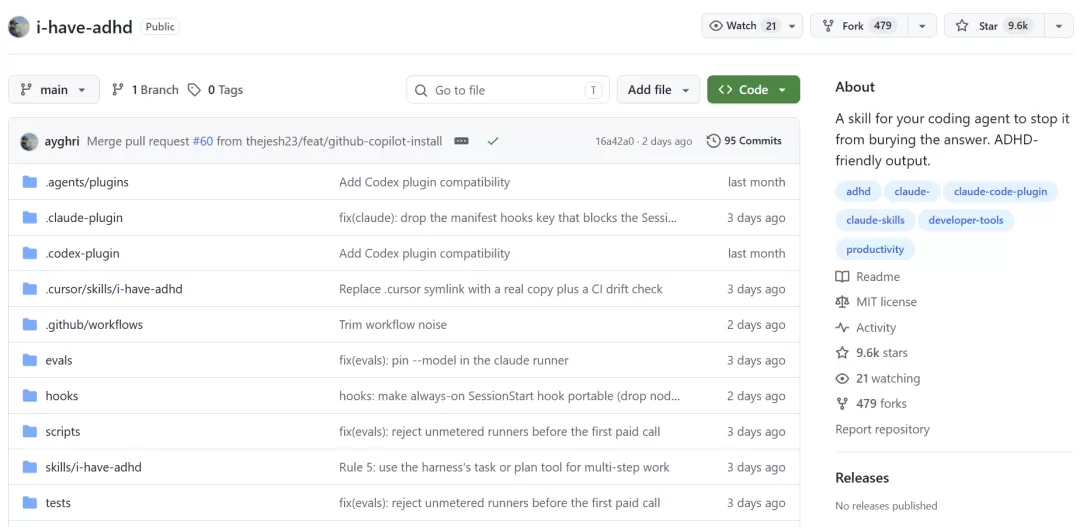1080x527 pixels.
Task: Open the dropdown arrow next to Fork
Action: 922,26
